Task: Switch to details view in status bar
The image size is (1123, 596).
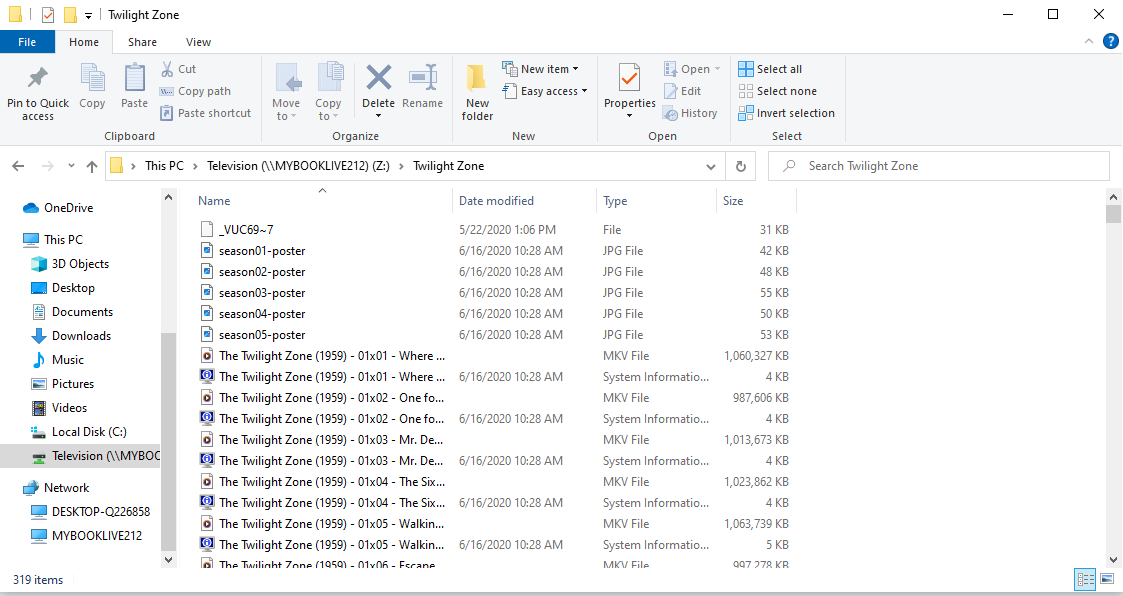Action: pyautogui.click(x=1085, y=579)
